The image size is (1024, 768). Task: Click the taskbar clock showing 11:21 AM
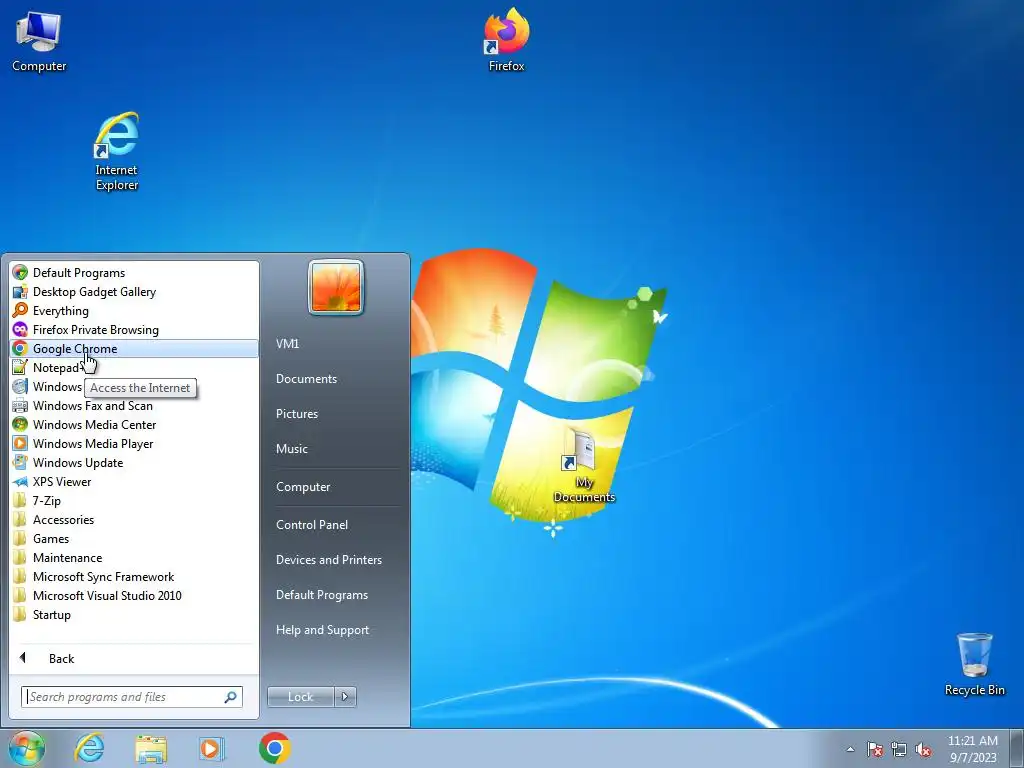[972, 749]
